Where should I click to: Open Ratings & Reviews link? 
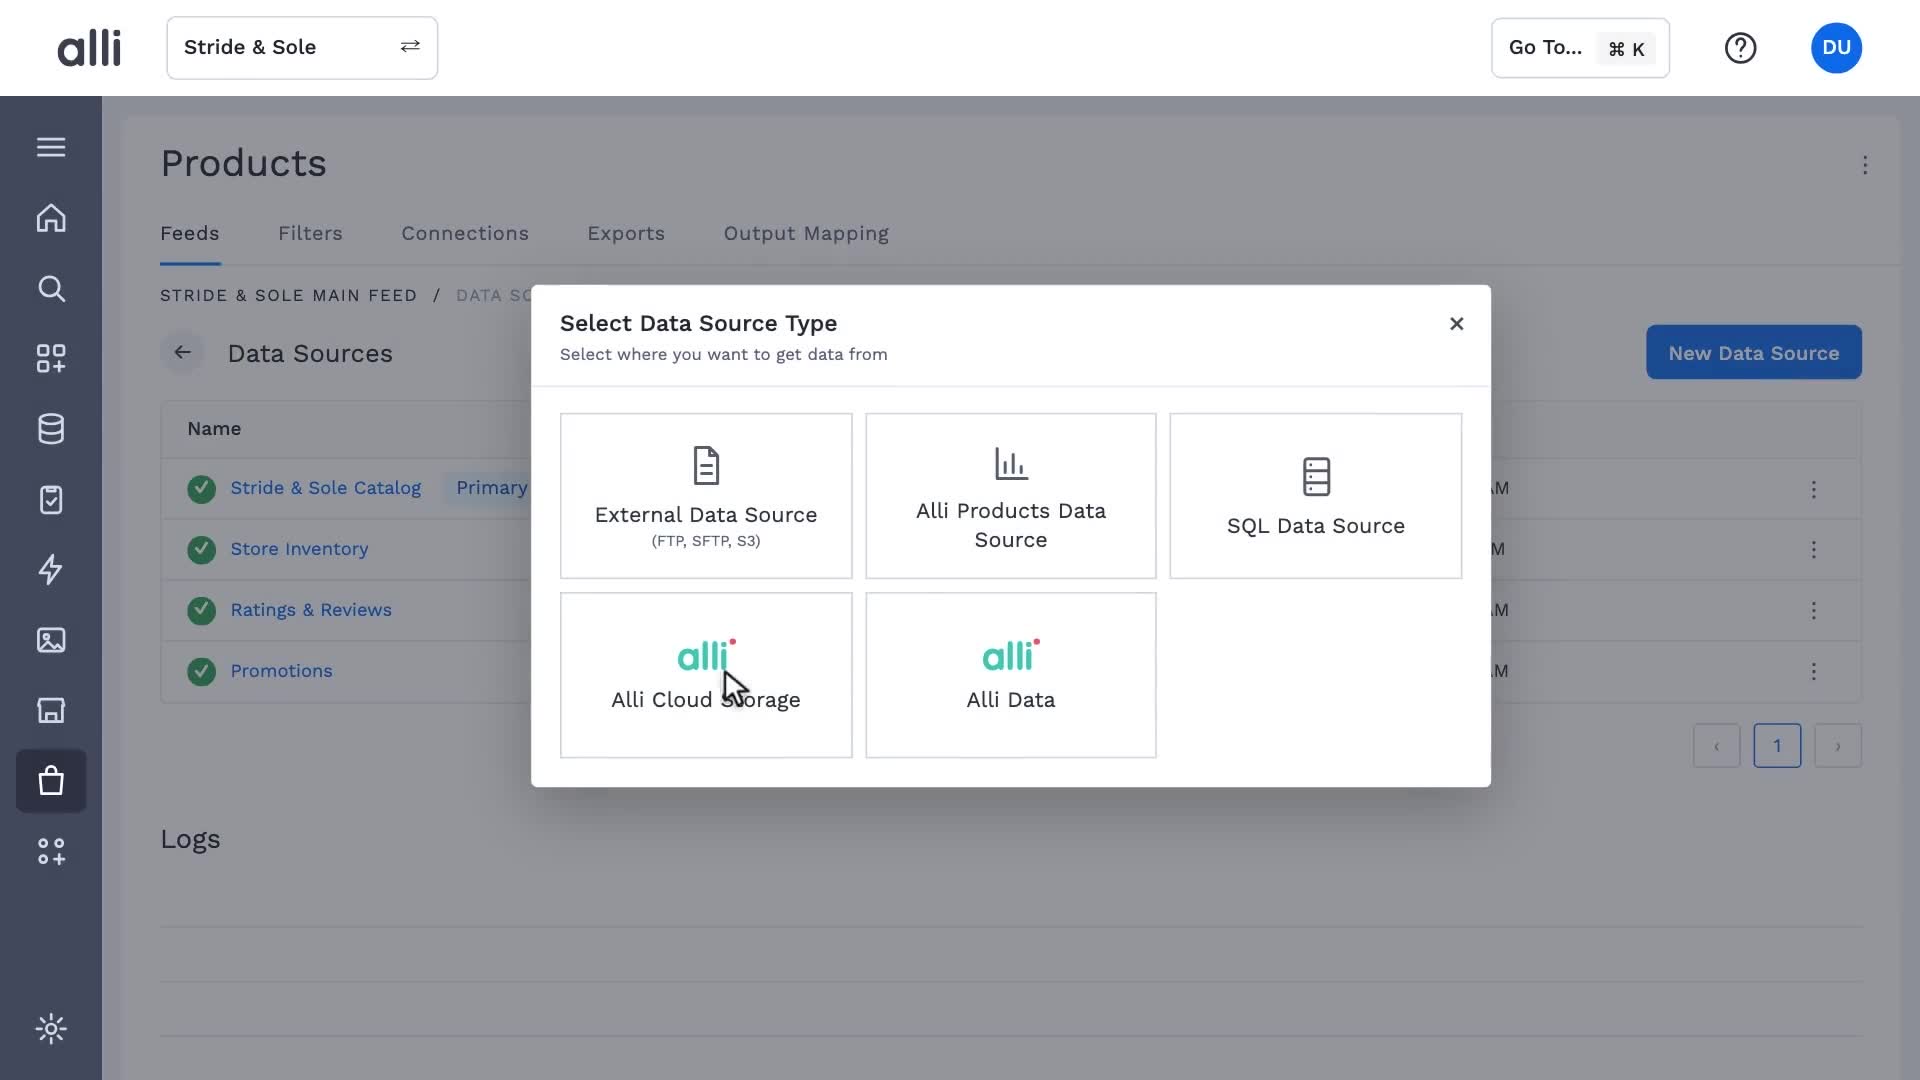311,610
